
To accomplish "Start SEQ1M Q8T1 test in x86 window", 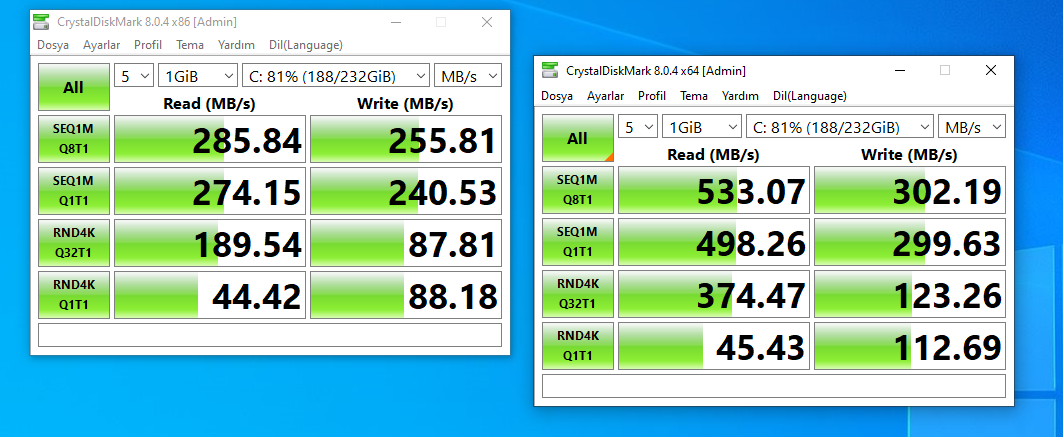I will coord(73,138).
